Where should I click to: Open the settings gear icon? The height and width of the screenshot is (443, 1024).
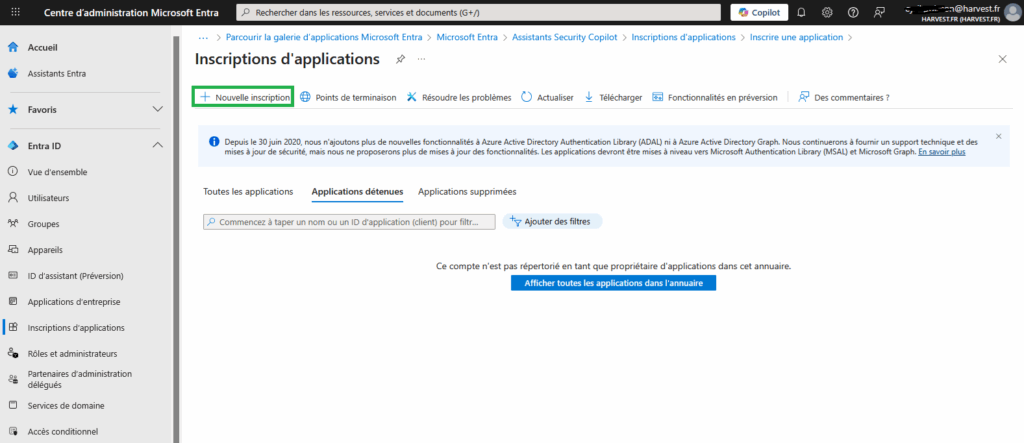[827, 13]
